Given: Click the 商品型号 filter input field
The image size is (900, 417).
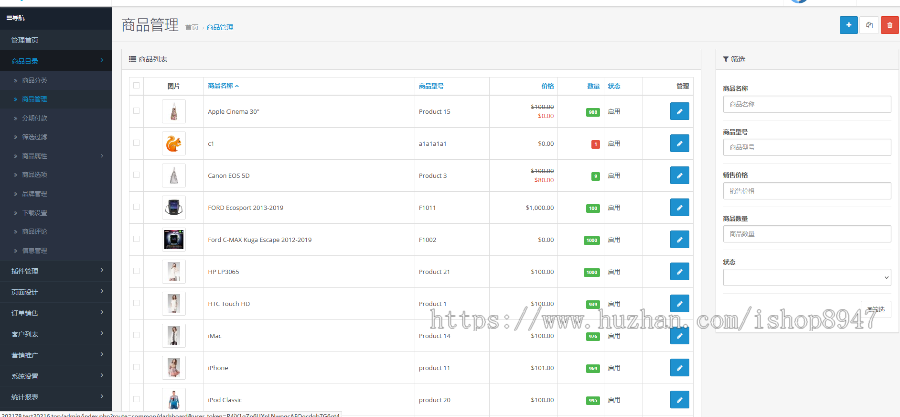Looking at the screenshot, I should [807, 147].
